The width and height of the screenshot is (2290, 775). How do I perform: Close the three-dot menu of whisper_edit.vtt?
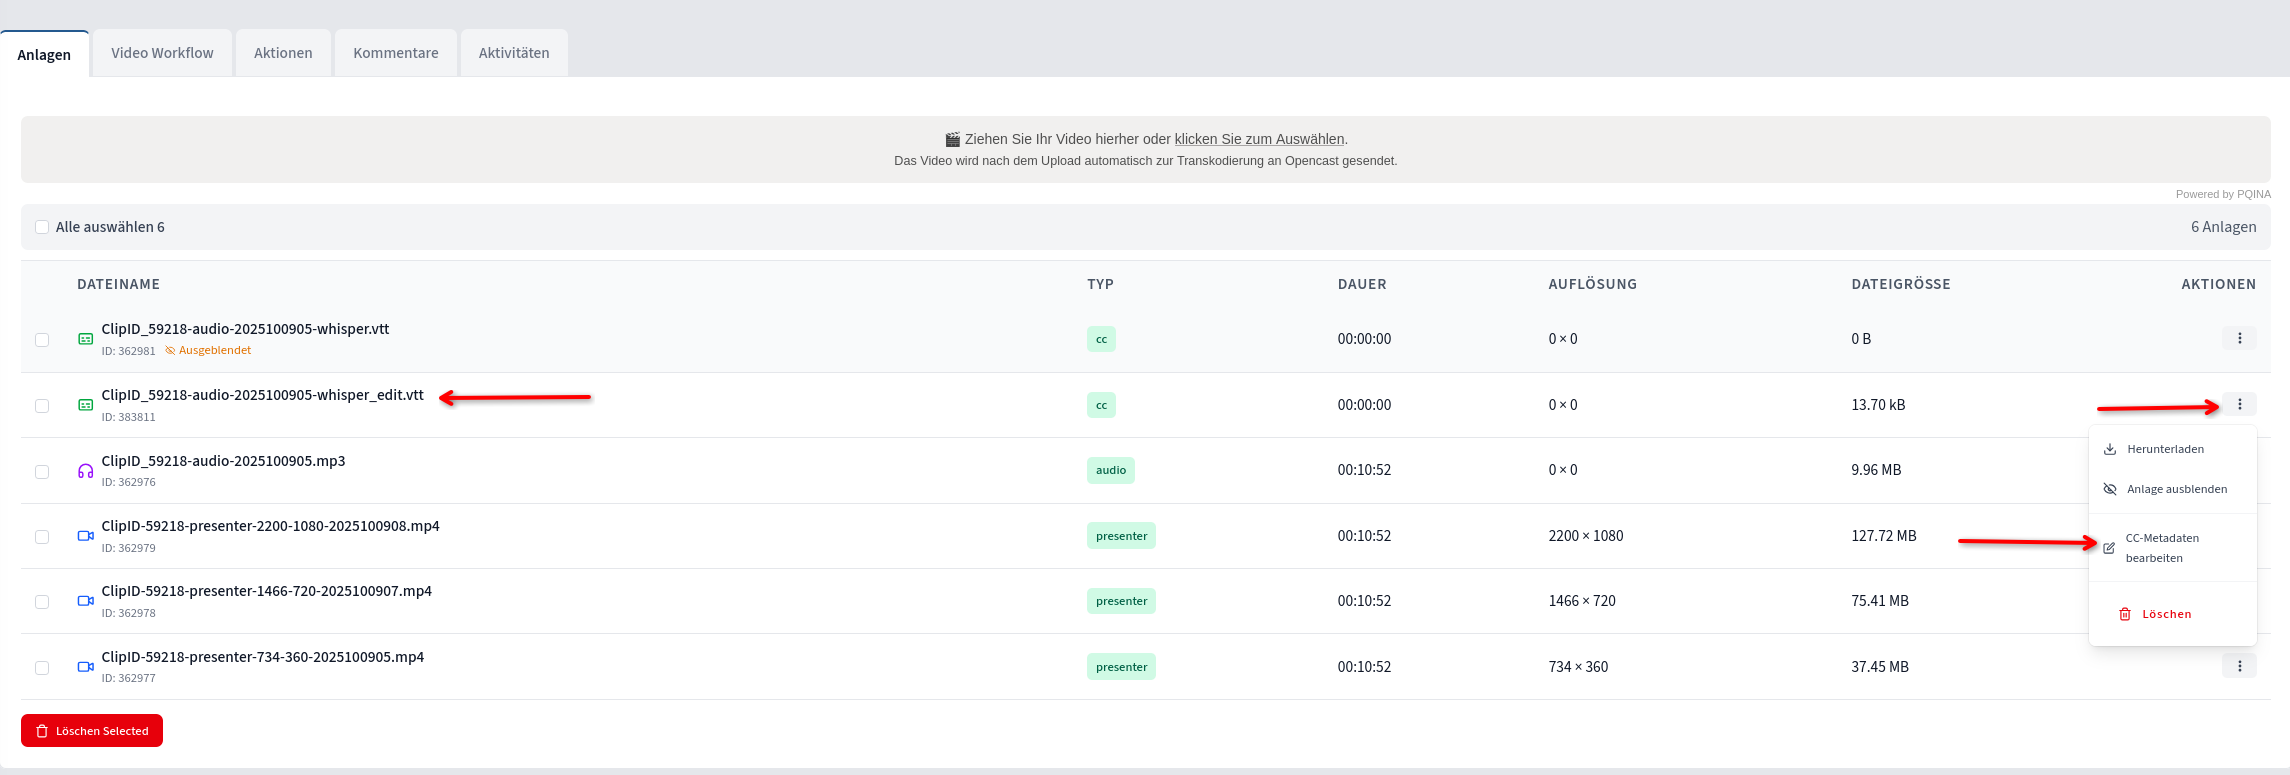[x=2239, y=405]
